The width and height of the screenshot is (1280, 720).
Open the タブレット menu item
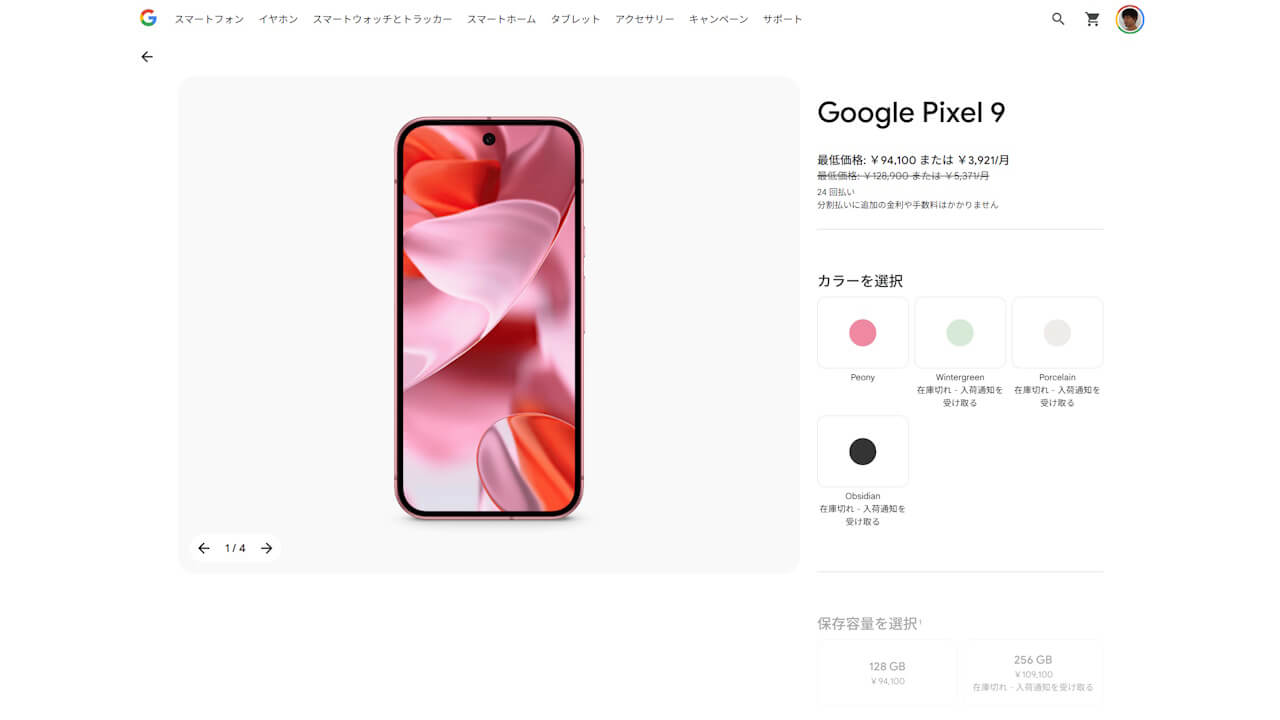click(576, 19)
